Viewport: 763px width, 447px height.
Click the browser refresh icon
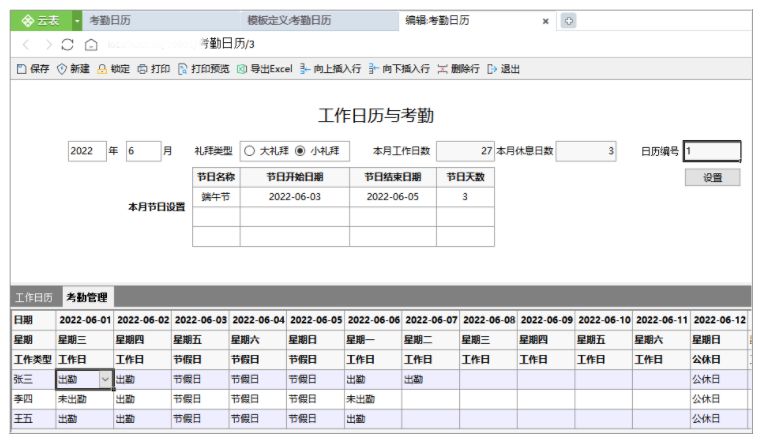[x=67, y=45]
